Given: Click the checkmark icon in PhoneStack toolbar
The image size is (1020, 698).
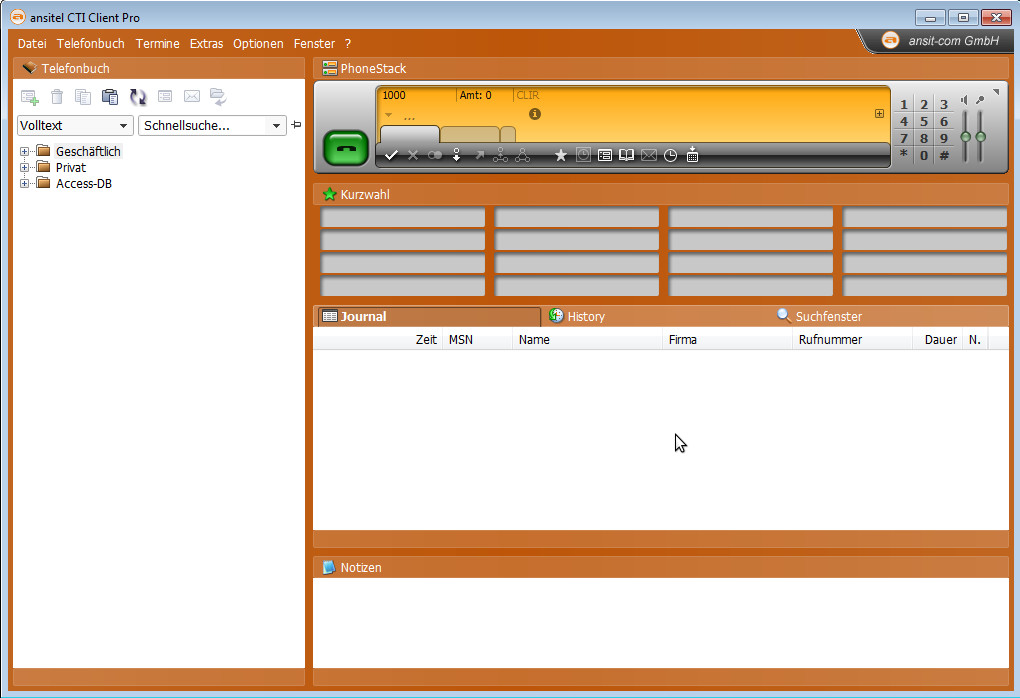Looking at the screenshot, I should tap(391, 155).
